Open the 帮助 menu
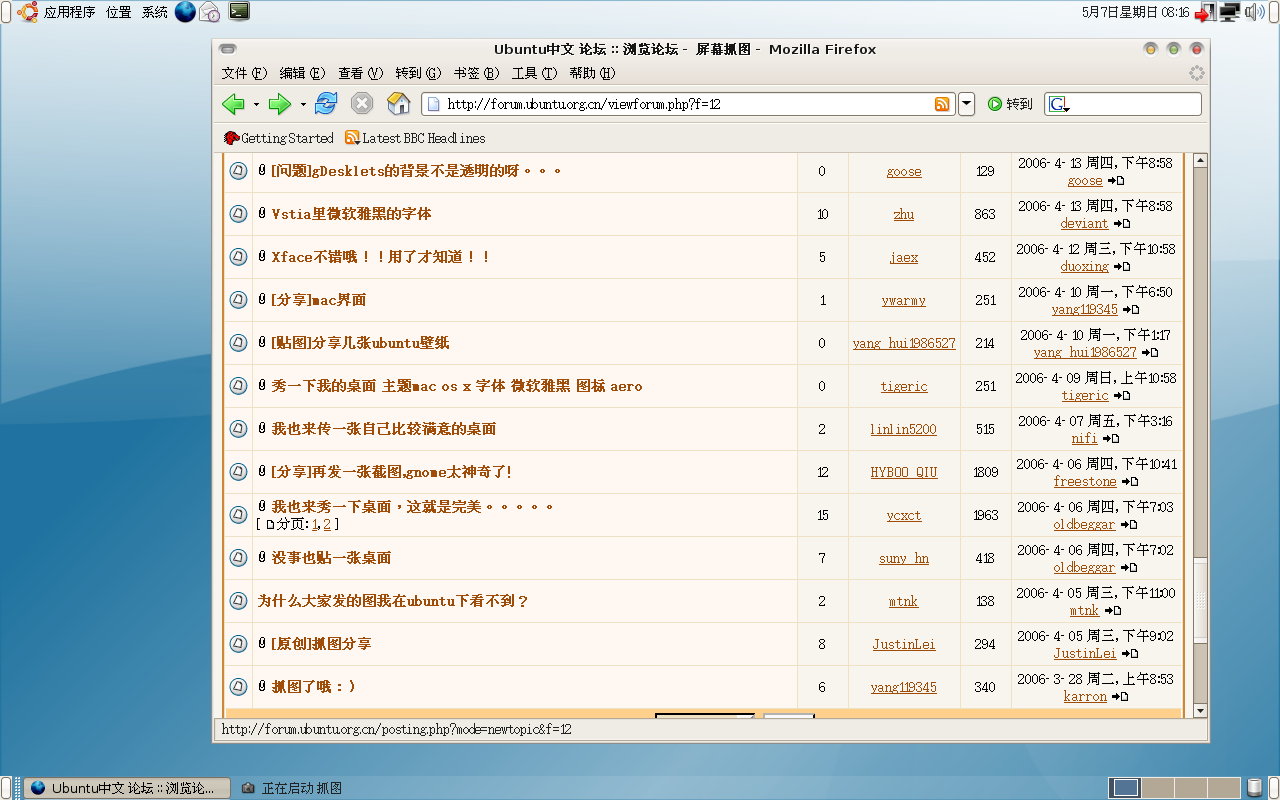The image size is (1280, 800). 592,73
